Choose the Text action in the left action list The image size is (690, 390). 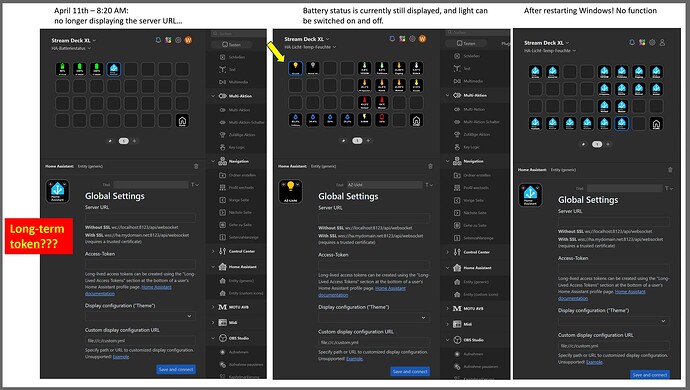click(x=232, y=70)
